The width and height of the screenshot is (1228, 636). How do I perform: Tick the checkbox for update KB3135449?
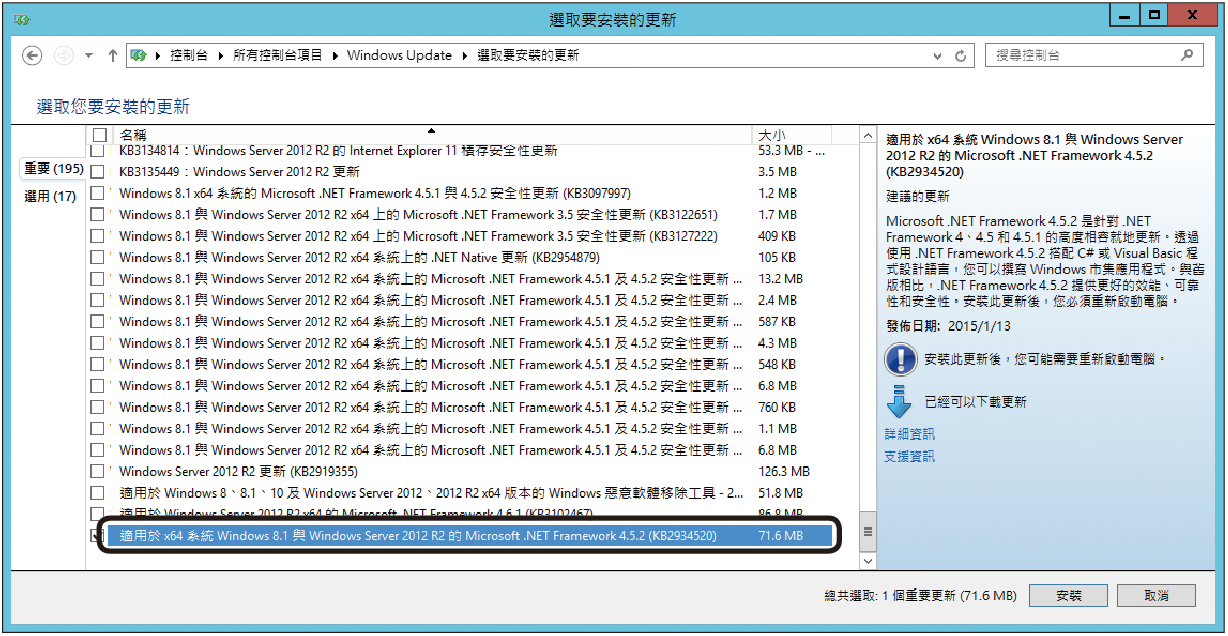pyautogui.click(x=97, y=172)
